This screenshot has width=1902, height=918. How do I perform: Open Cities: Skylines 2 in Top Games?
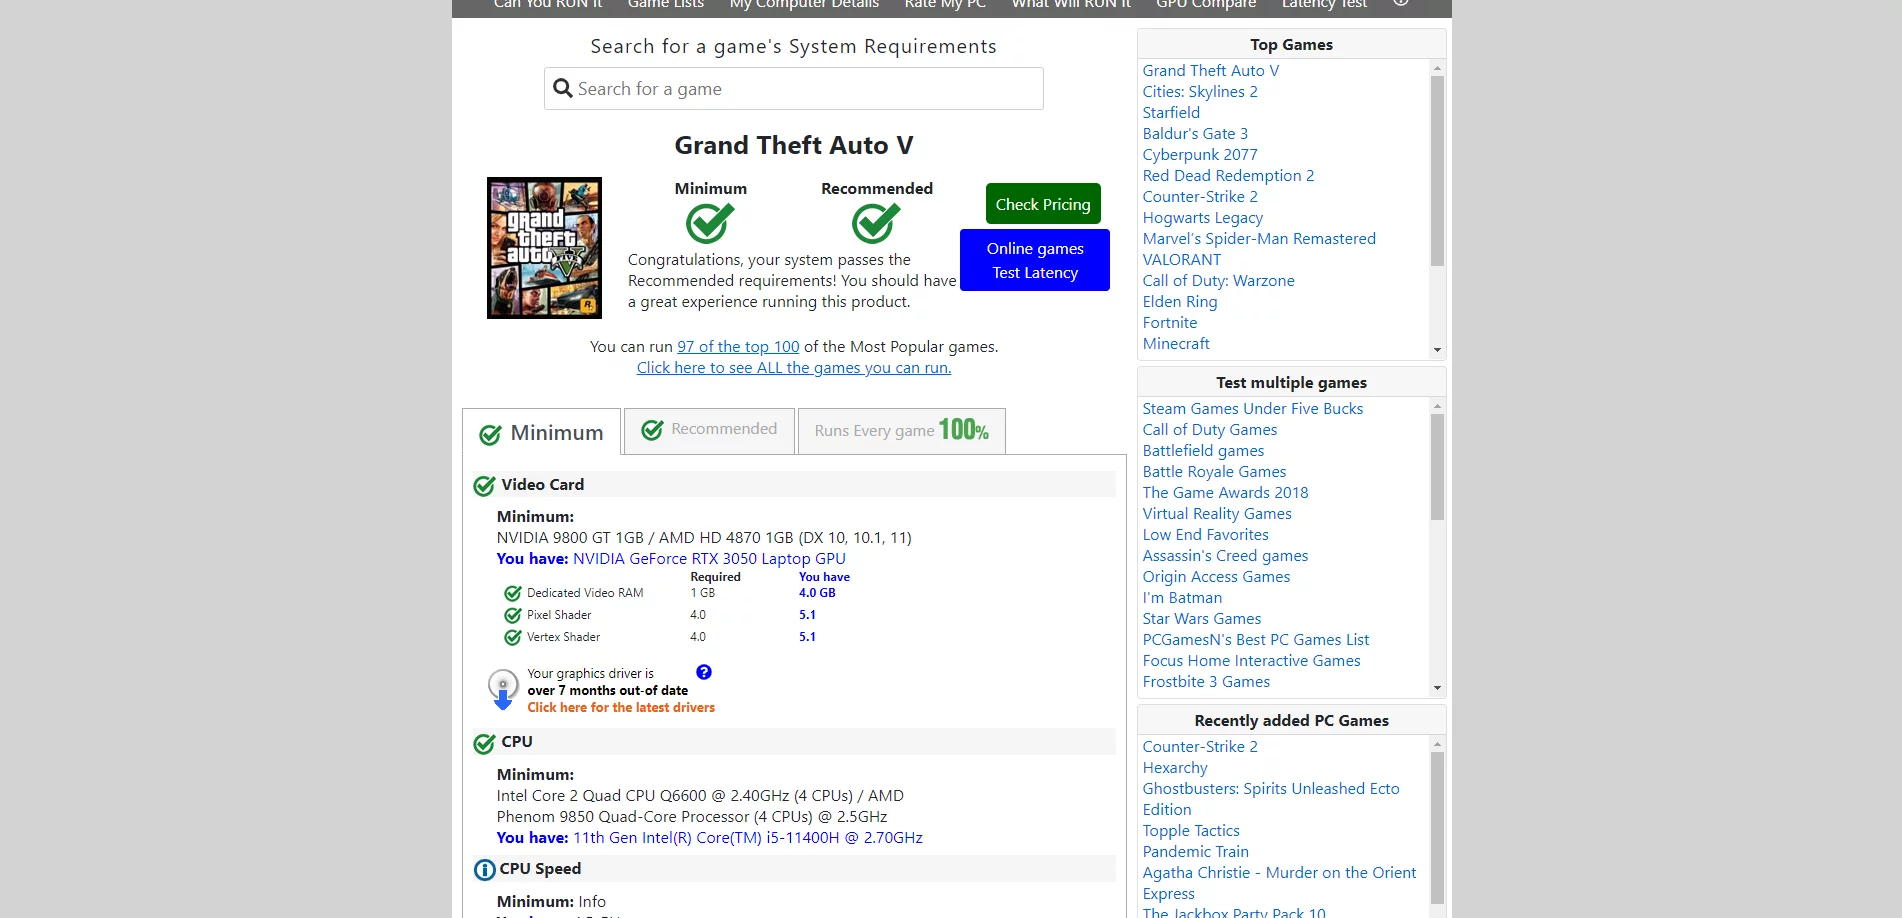tap(1200, 92)
